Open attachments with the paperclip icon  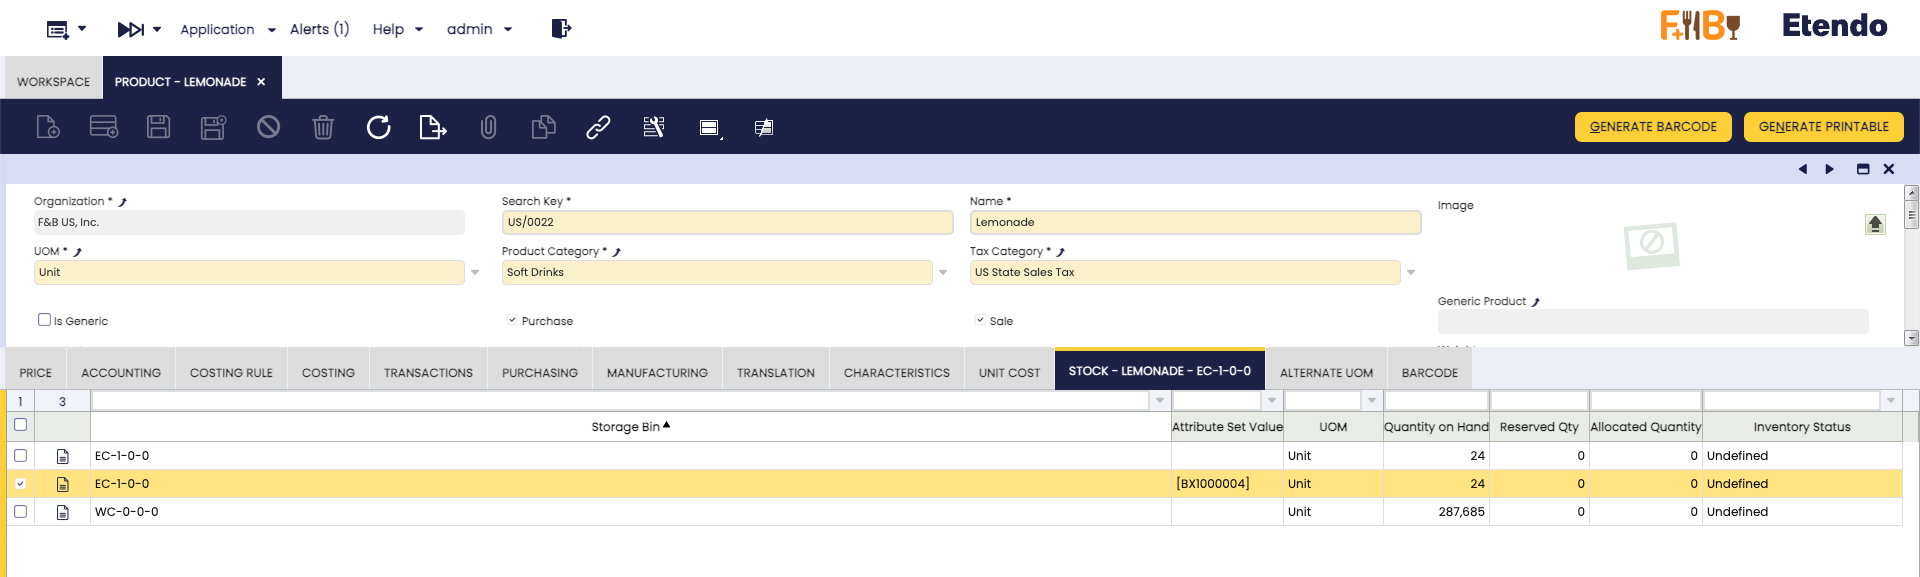(488, 127)
